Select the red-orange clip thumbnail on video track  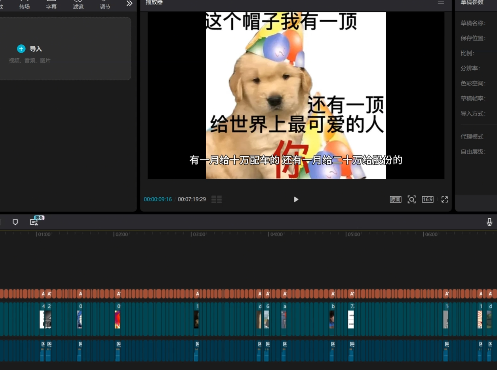tap(117, 319)
